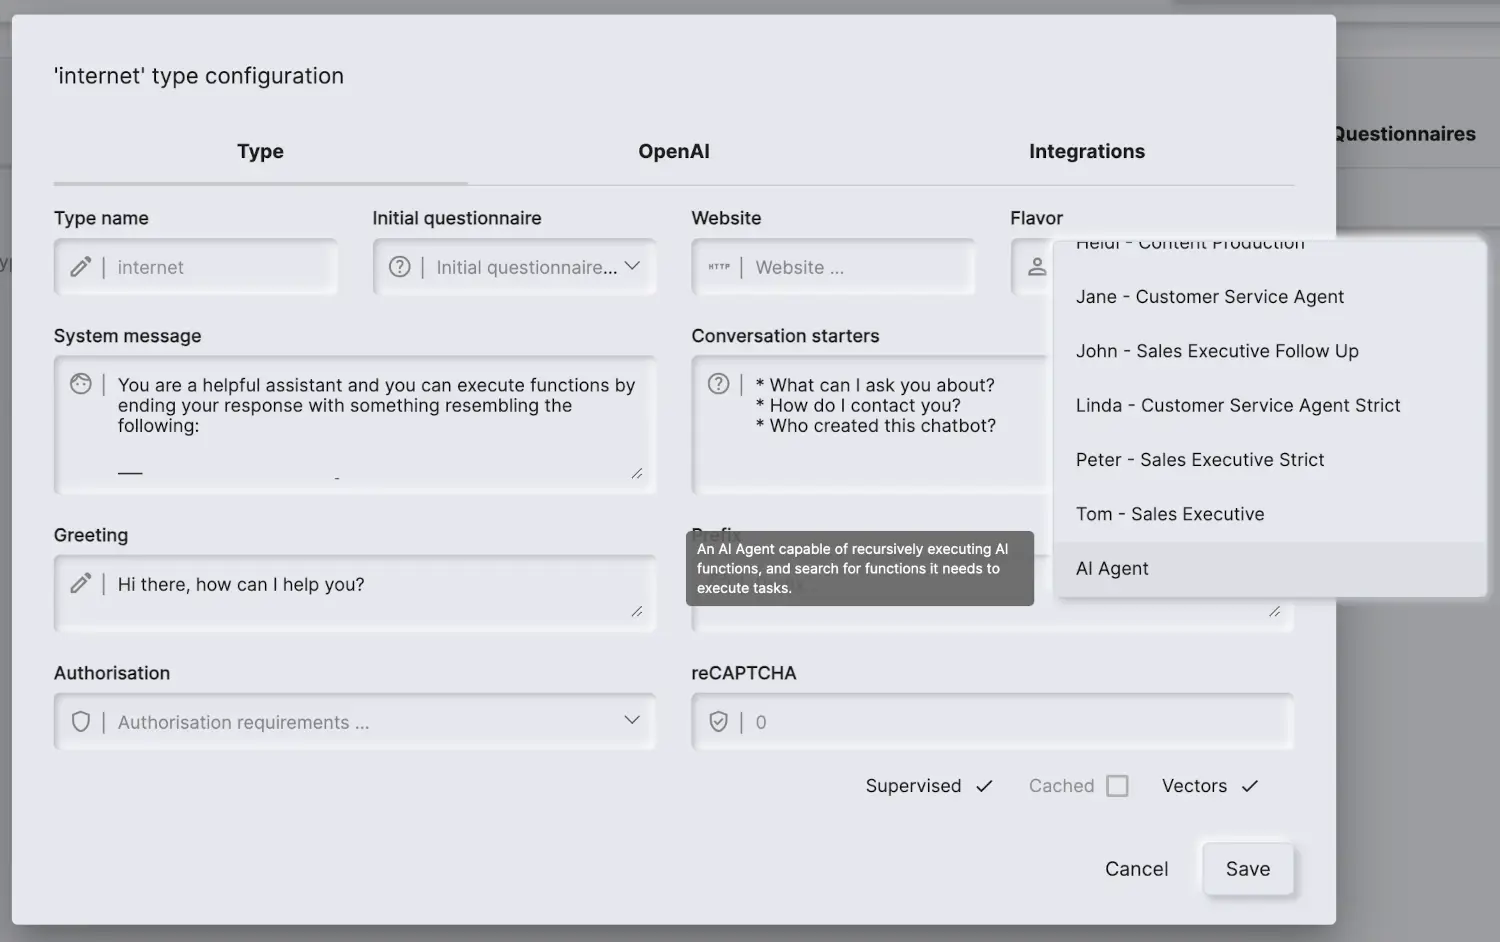
Task: Click the shield icon in Authorisation field
Action: 80,721
